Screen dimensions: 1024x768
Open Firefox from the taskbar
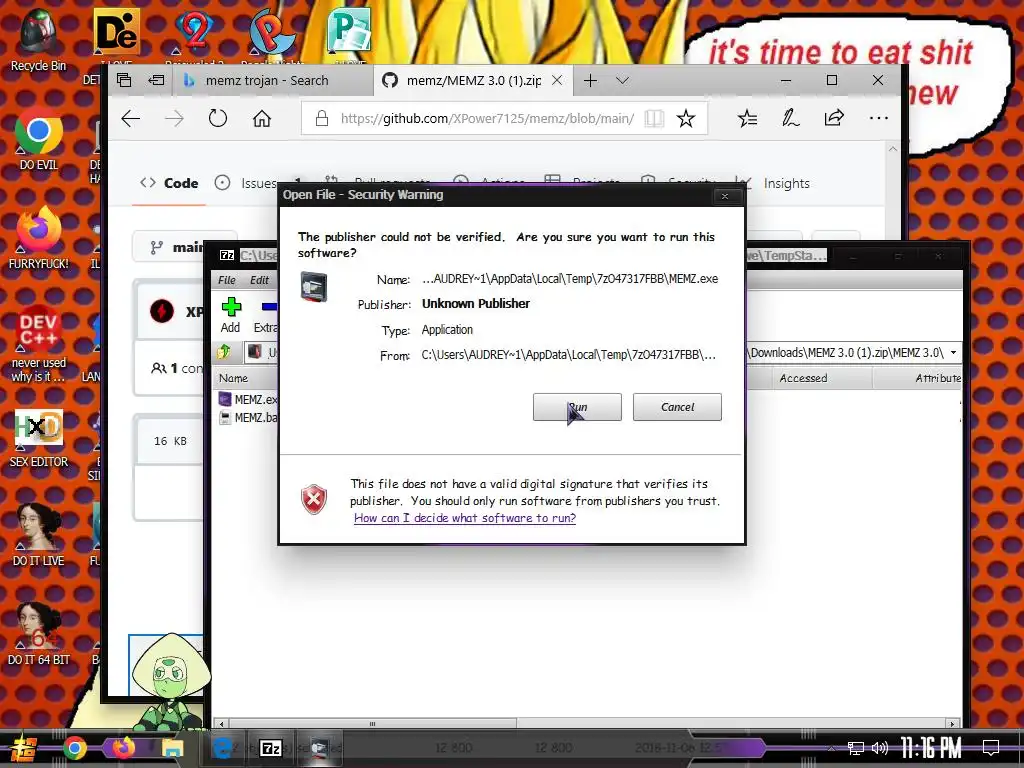click(x=123, y=746)
